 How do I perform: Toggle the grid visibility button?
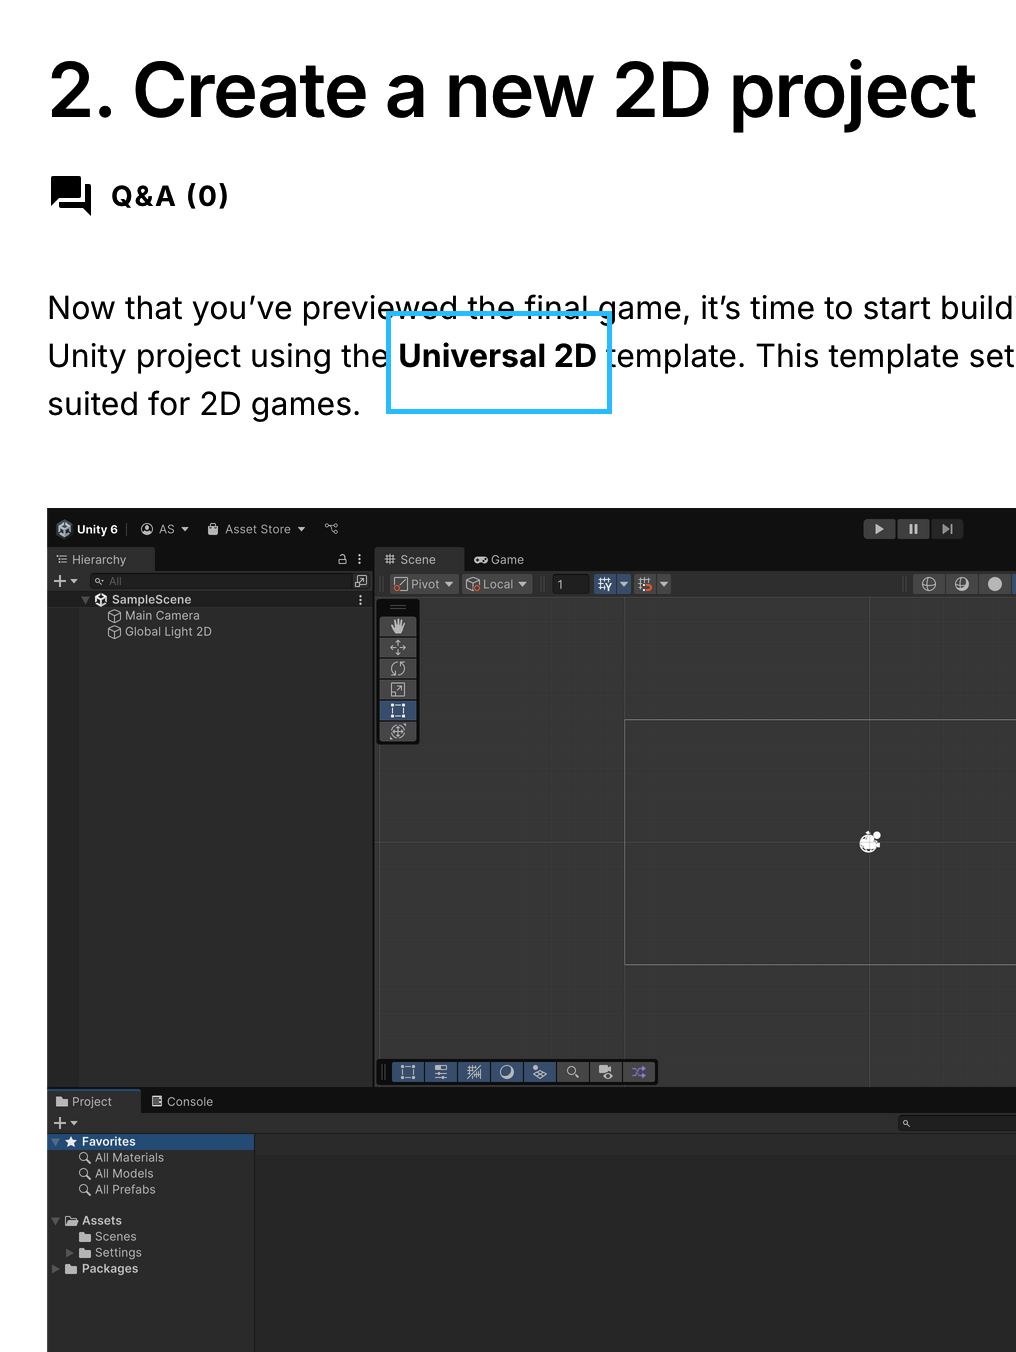tap(605, 584)
